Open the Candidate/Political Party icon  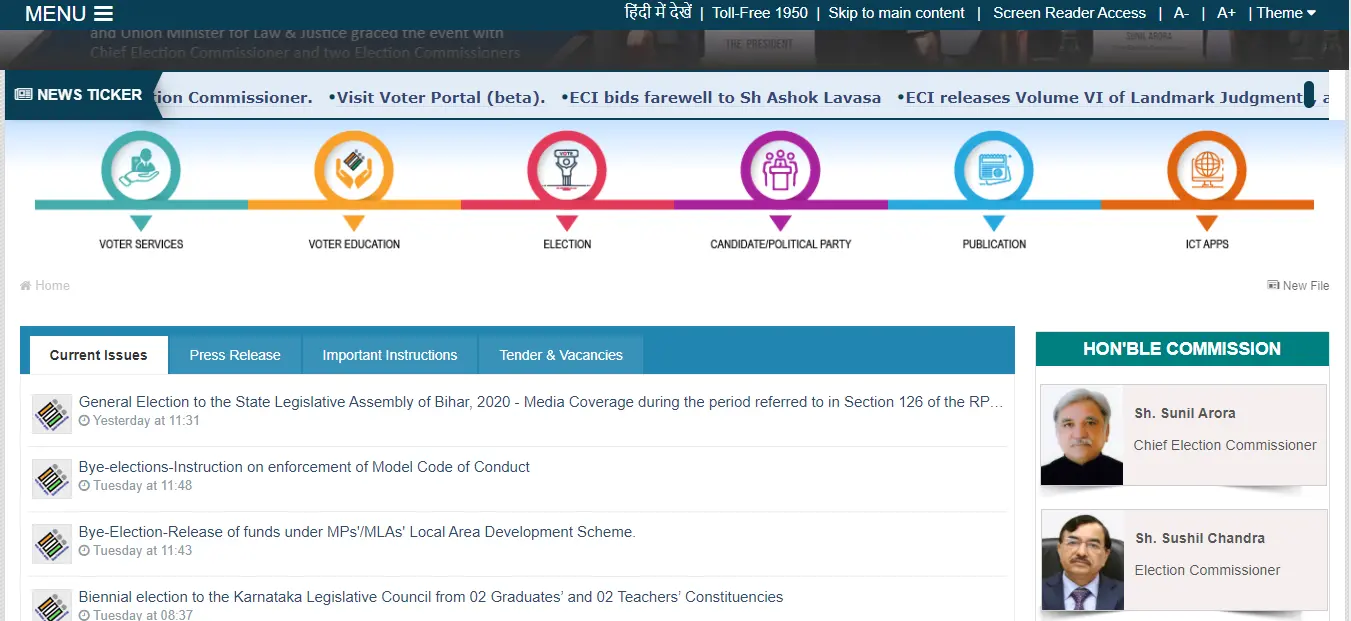[x=780, y=171]
